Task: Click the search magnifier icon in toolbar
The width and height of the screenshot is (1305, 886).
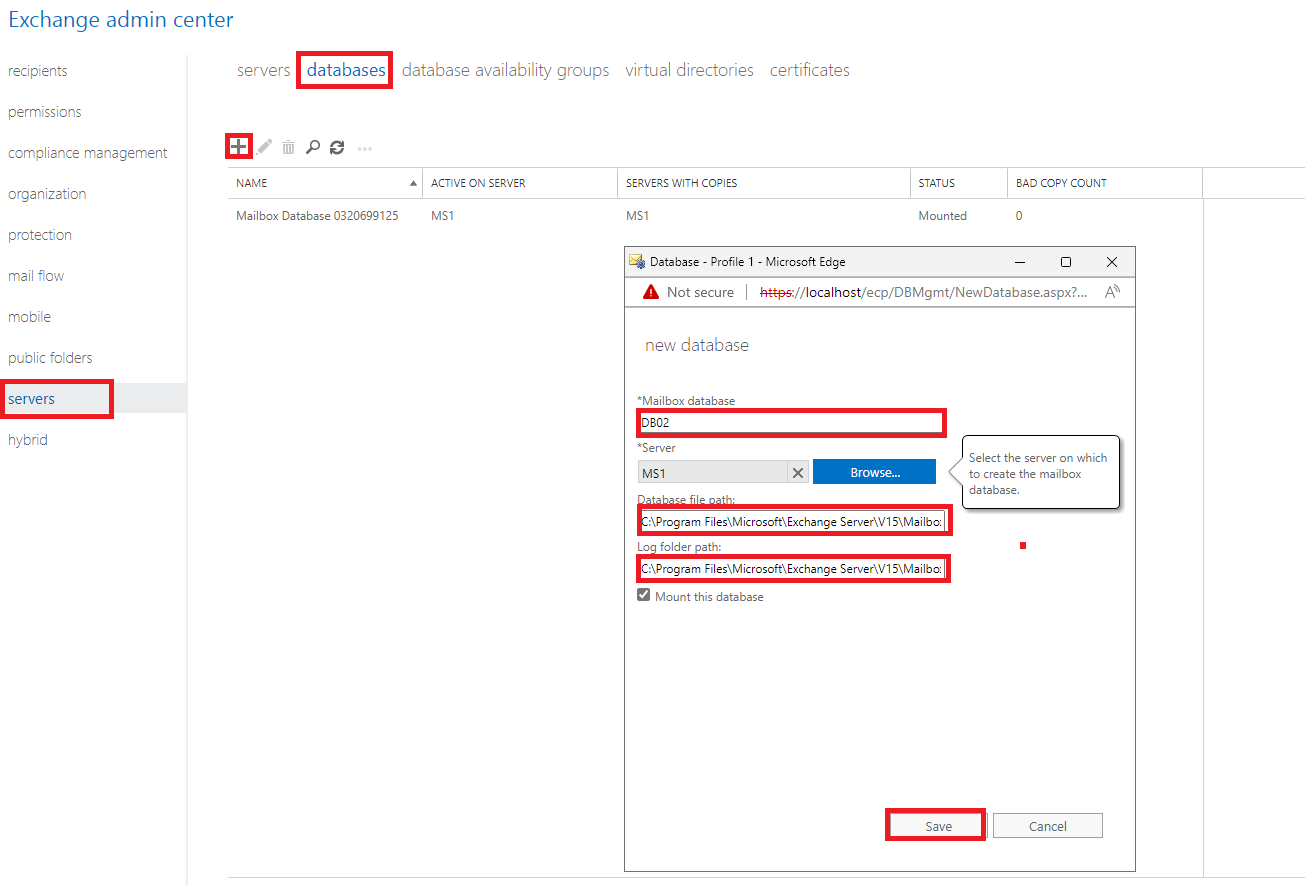Action: [313, 147]
